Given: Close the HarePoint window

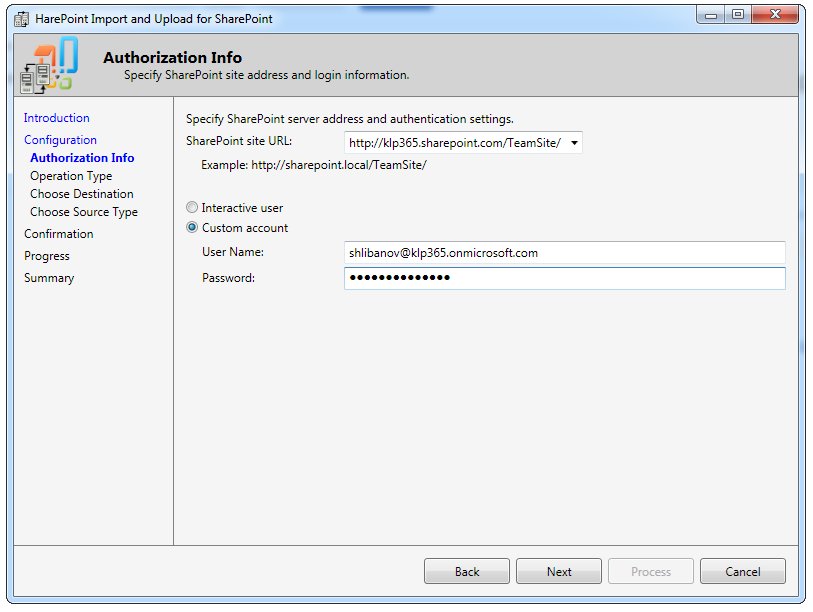Looking at the screenshot, I should [775, 15].
